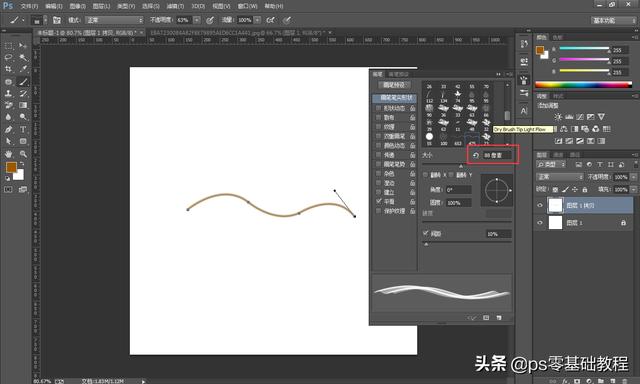Screen dimensions: 640x384
Task: Select the Lasso tool
Action: tap(9, 58)
